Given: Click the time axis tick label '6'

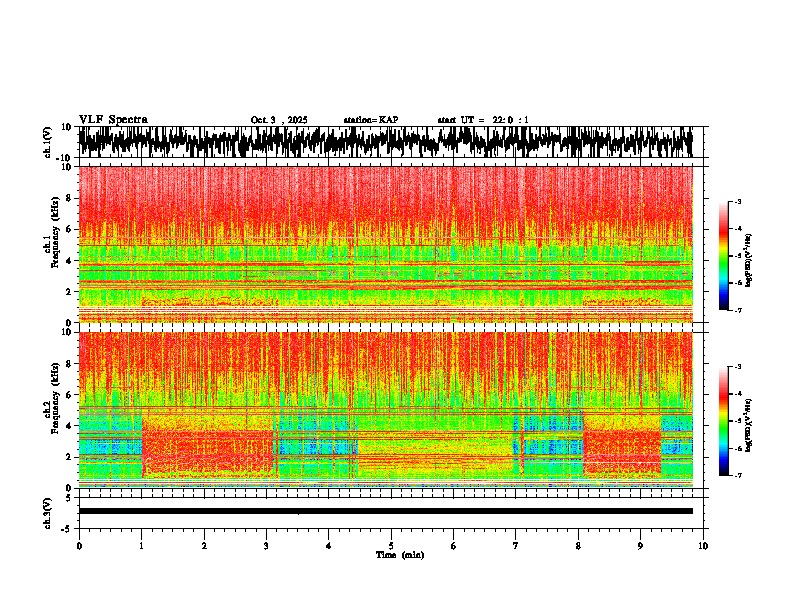Looking at the screenshot, I should pos(454,546).
